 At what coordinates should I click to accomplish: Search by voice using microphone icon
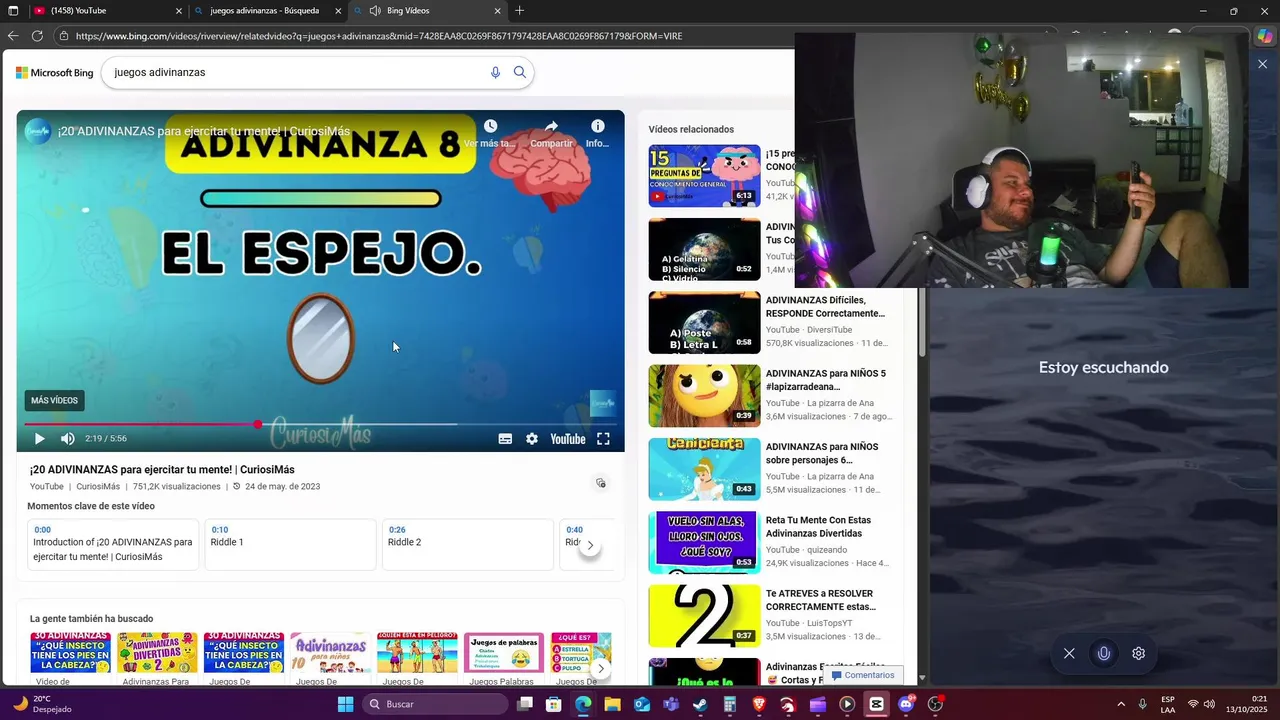point(495,72)
